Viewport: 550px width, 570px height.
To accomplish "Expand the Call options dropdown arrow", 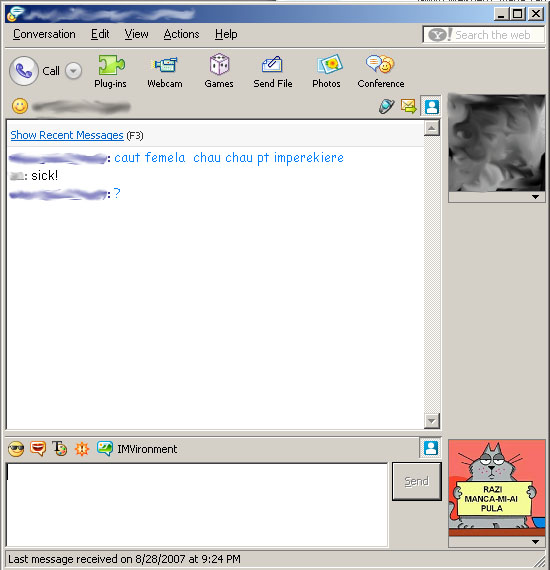I will click(73, 71).
